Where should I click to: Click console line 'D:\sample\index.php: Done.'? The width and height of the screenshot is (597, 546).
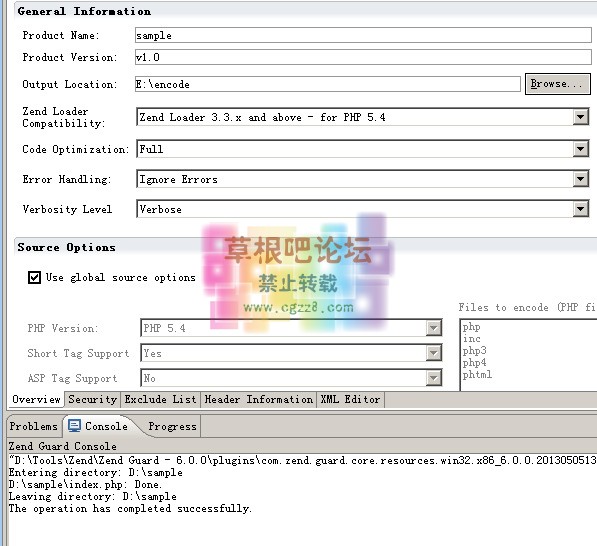[x=85, y=485]
